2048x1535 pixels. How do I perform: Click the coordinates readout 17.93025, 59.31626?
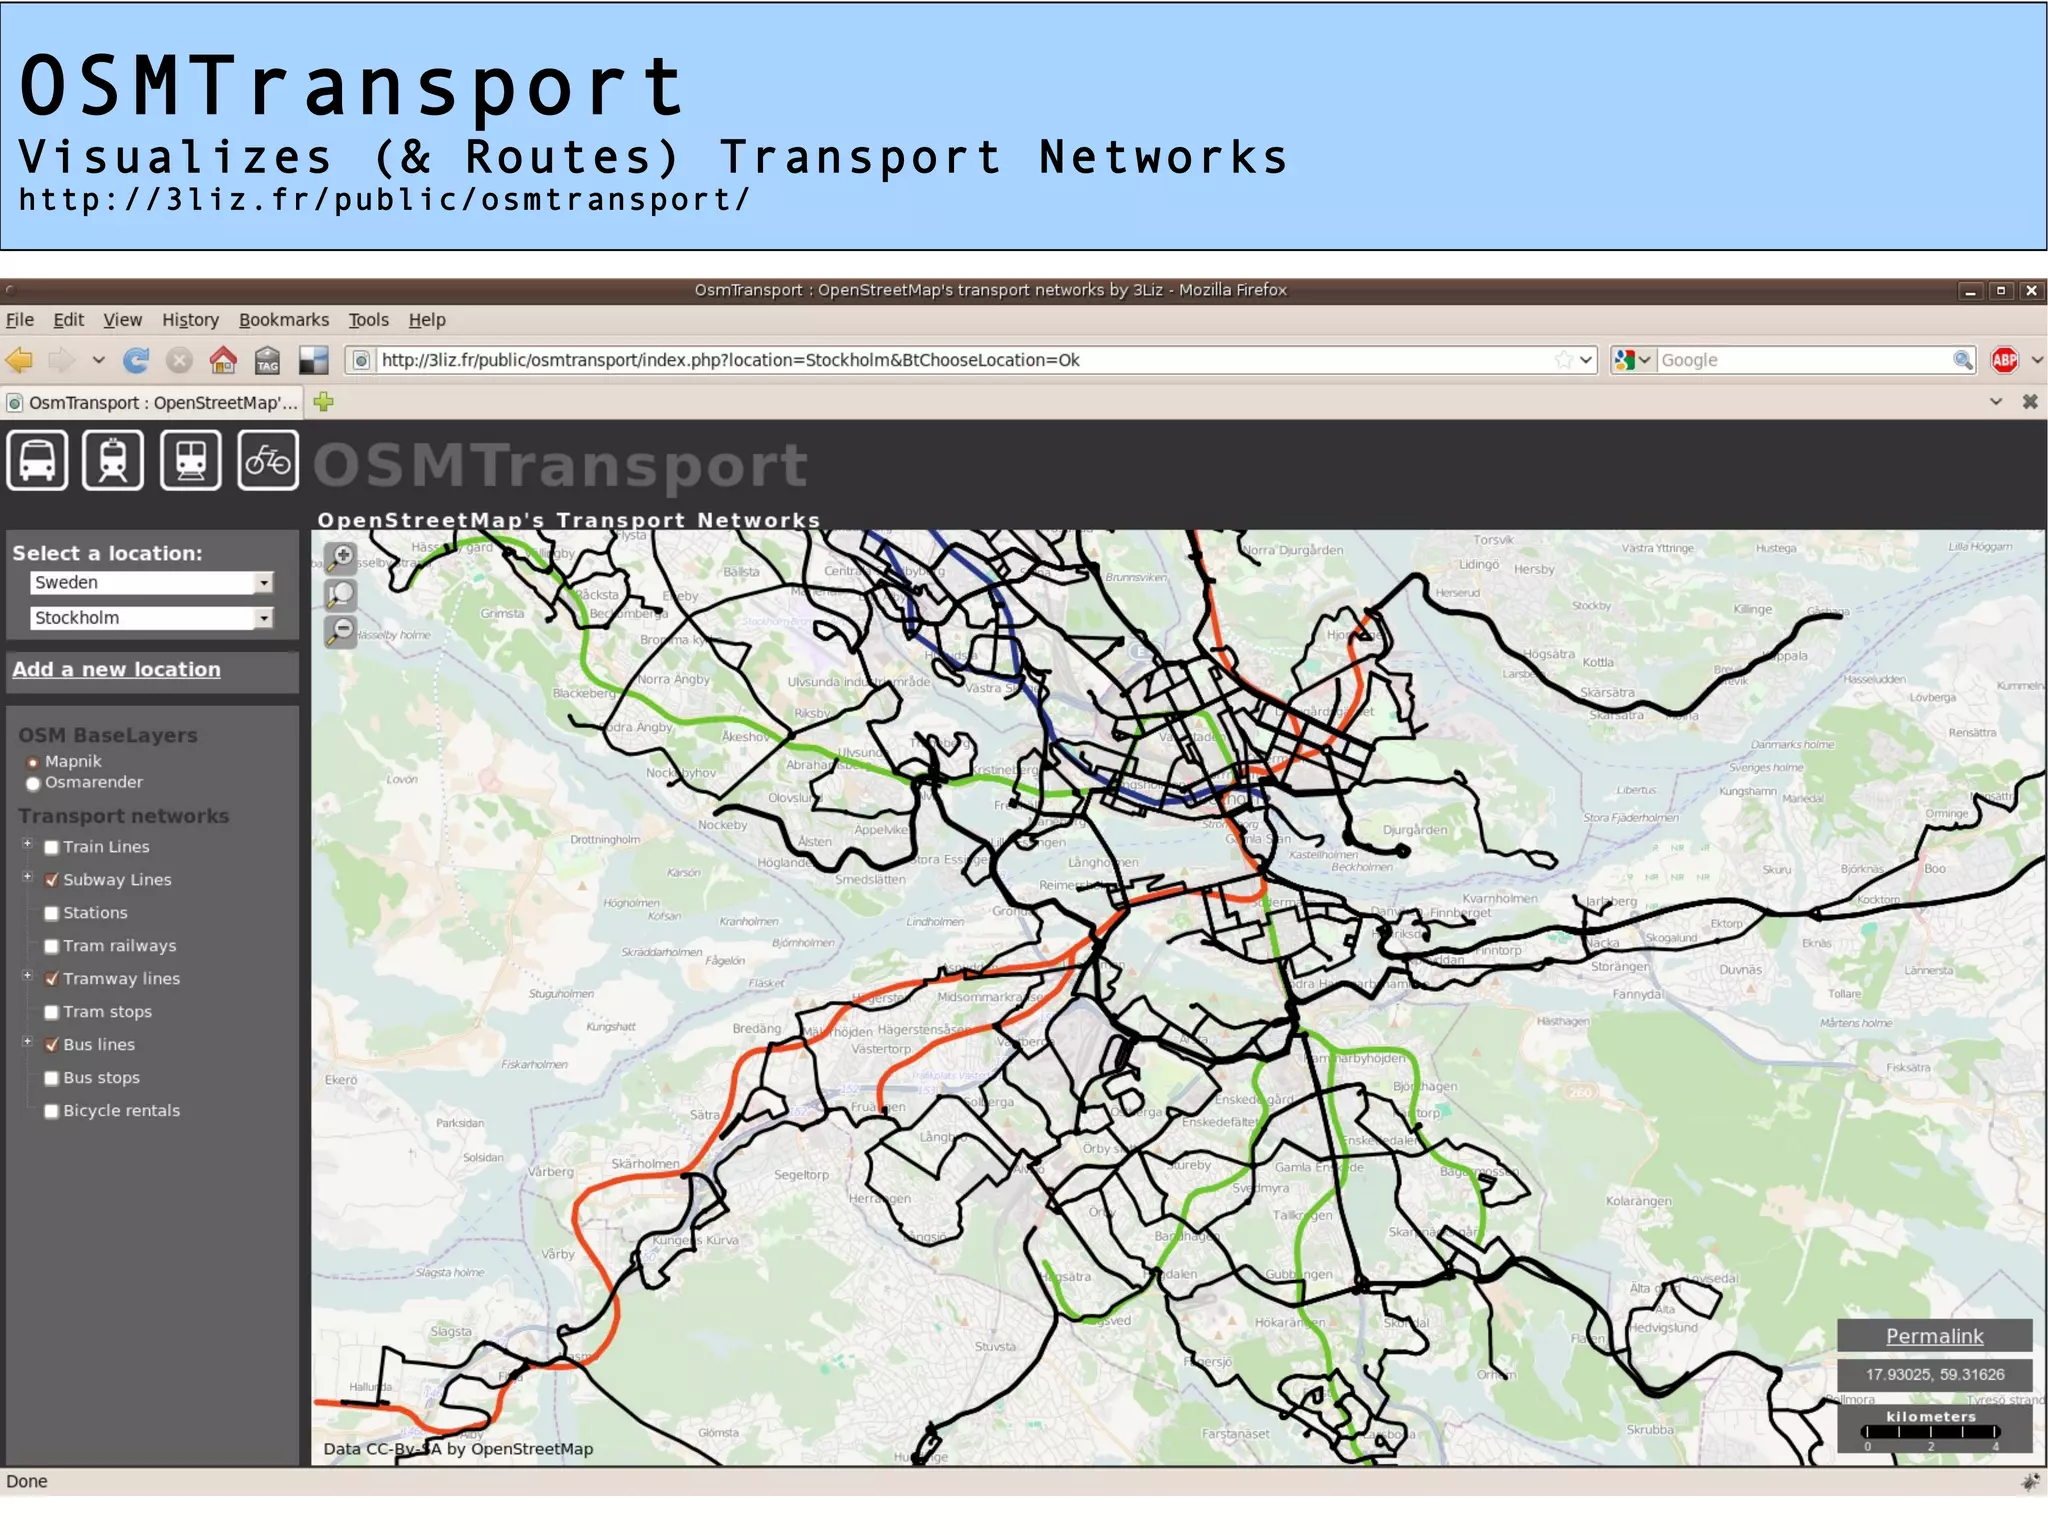[x=1934, y=1376]
